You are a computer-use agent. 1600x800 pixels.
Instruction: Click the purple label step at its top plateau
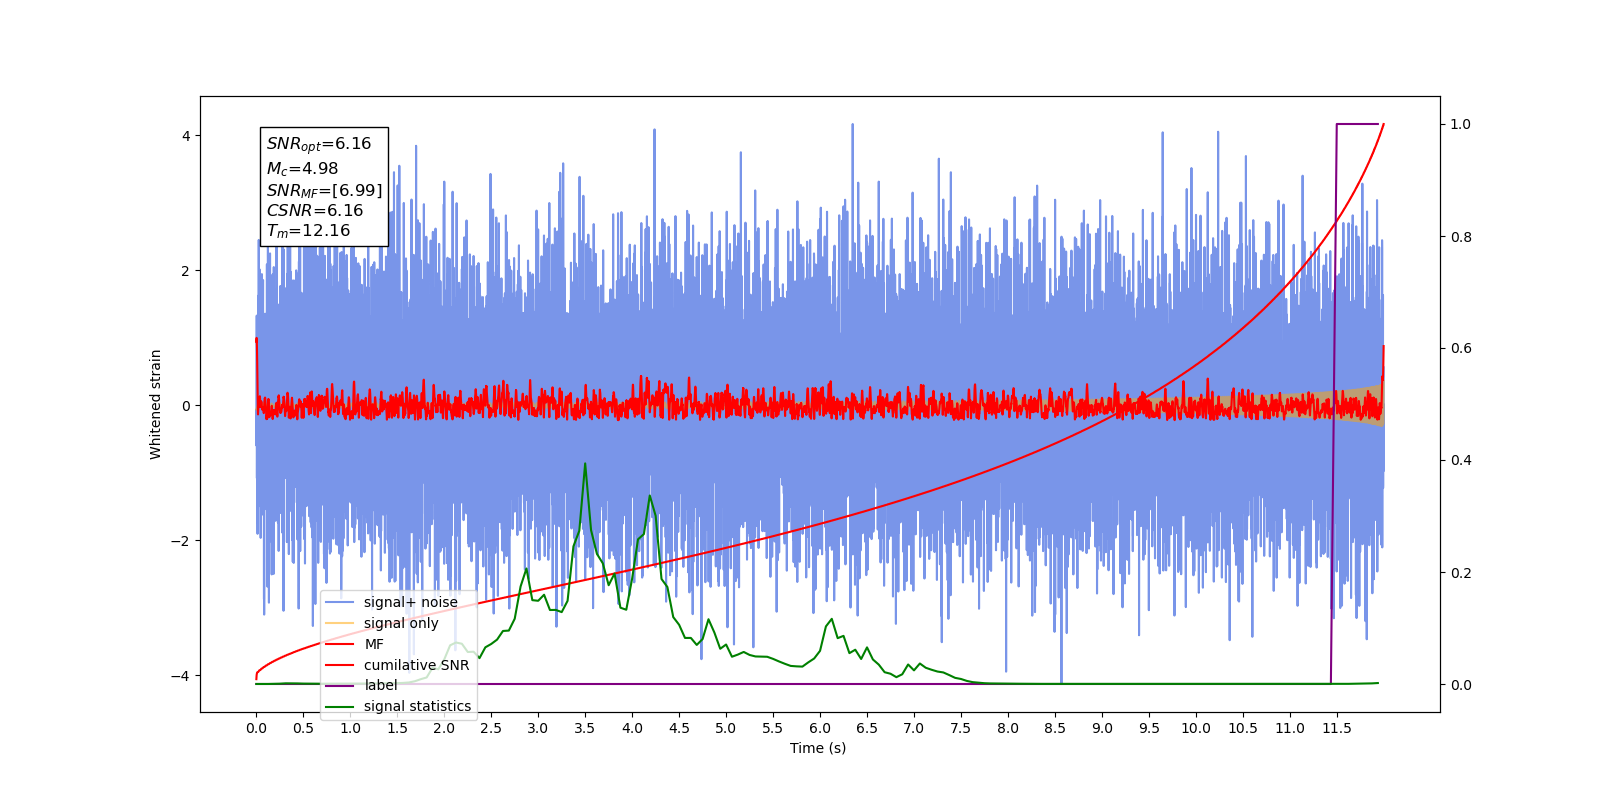tap(1358, 124)
